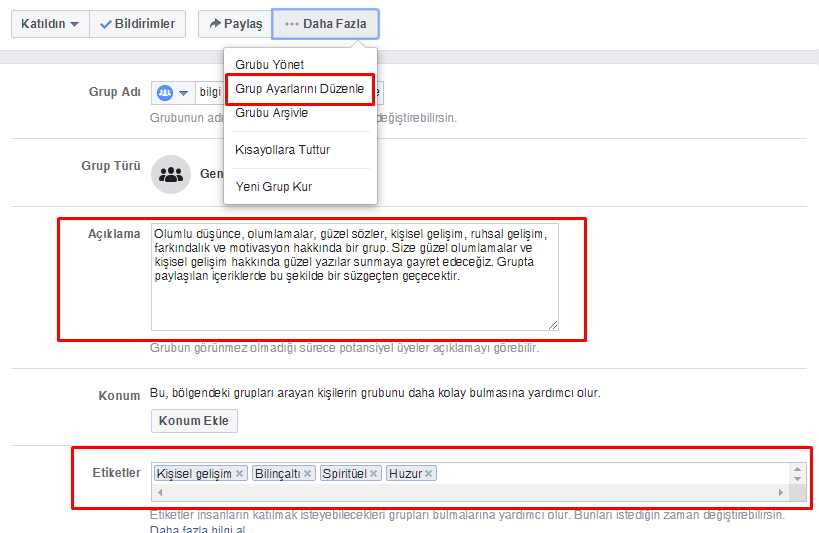
Task: Click the left arrow of tags horizontal scrollbar
Action: tap(160, 492)
